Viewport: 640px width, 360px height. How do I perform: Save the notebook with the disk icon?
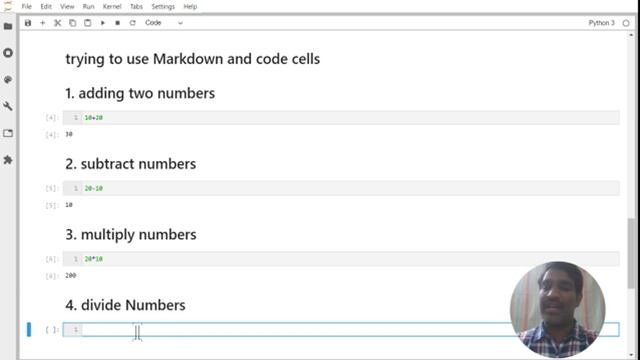coord(28,23)
